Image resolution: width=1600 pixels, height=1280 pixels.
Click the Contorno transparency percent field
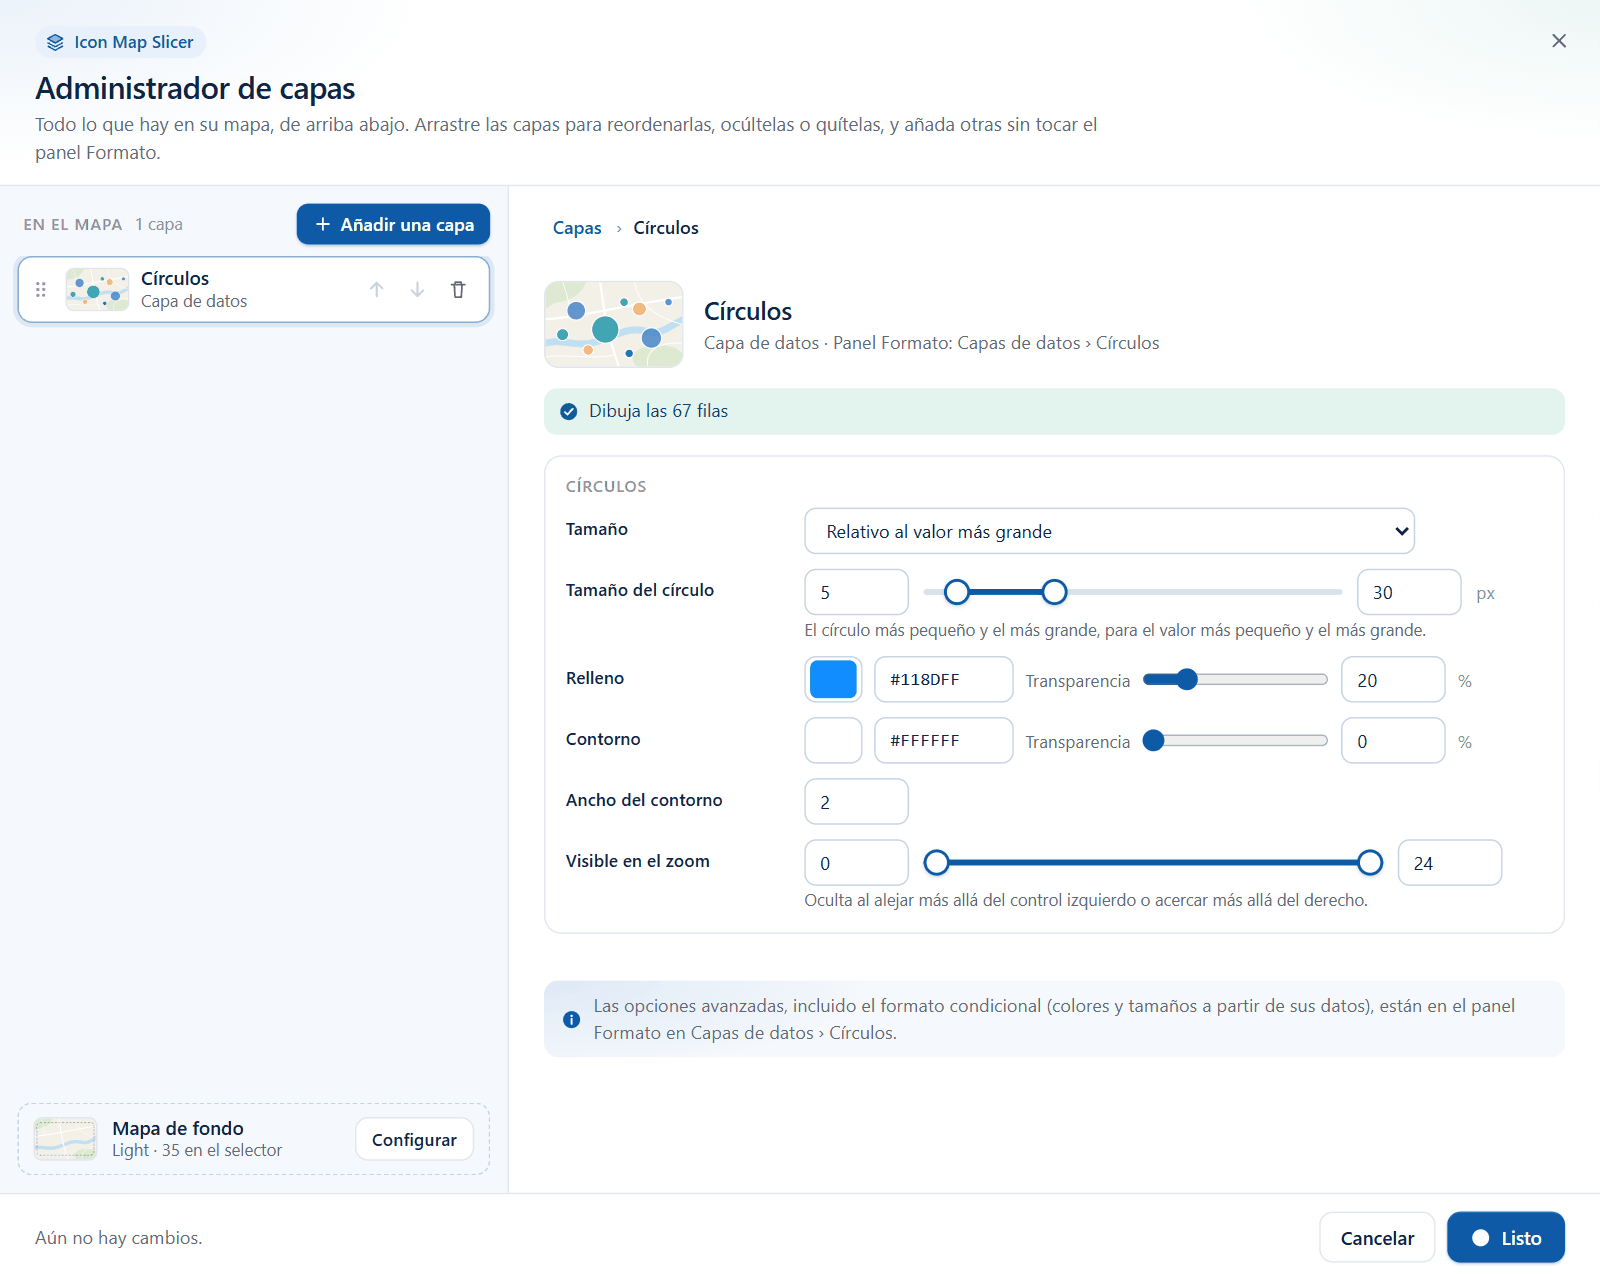[1393, 741]
